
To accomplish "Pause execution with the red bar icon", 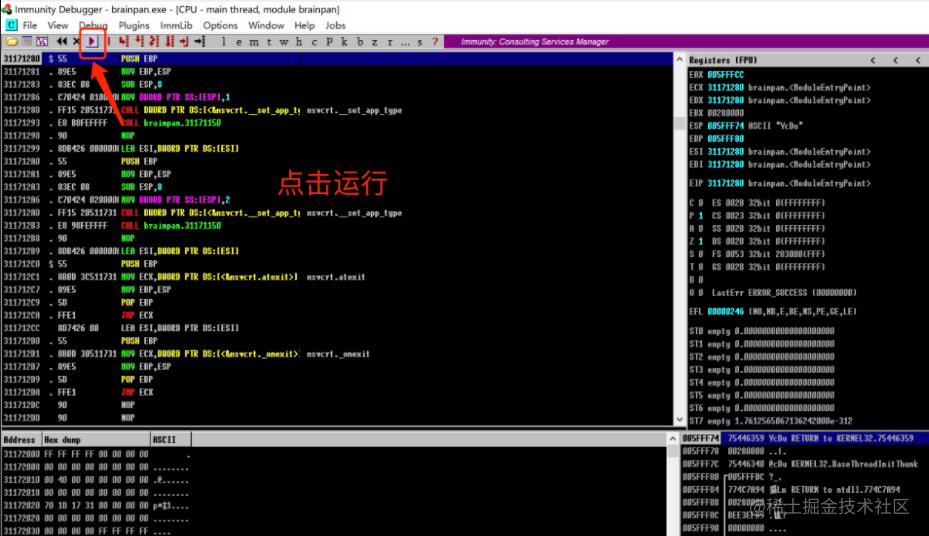I will pos(109,41).
